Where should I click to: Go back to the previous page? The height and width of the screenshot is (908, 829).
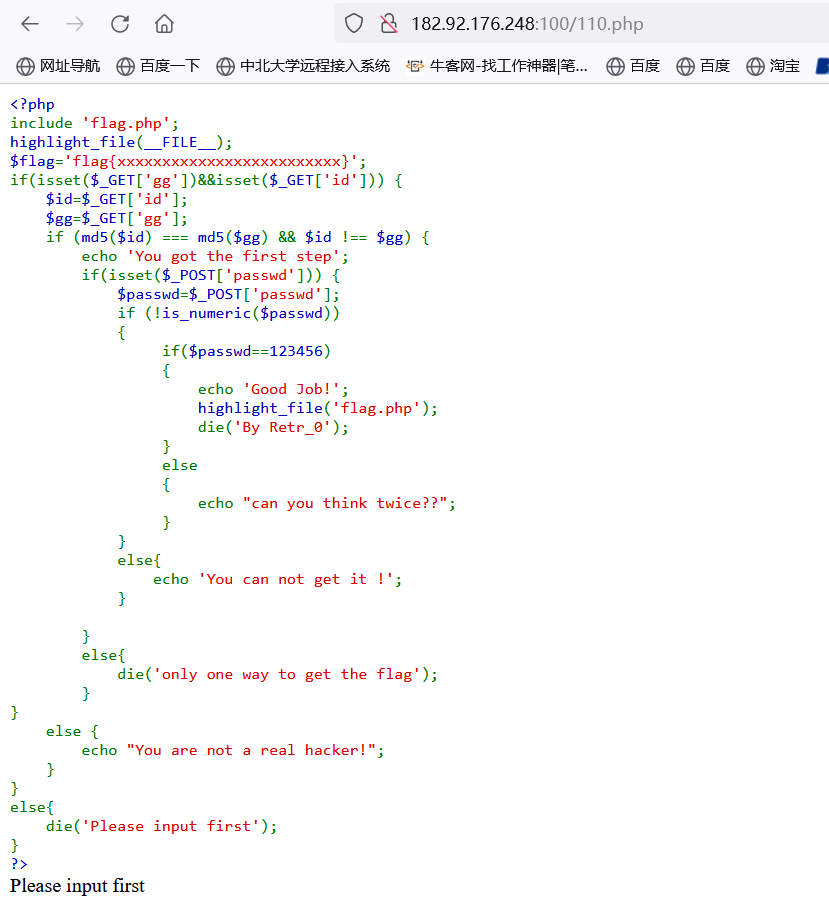point(30,24)
